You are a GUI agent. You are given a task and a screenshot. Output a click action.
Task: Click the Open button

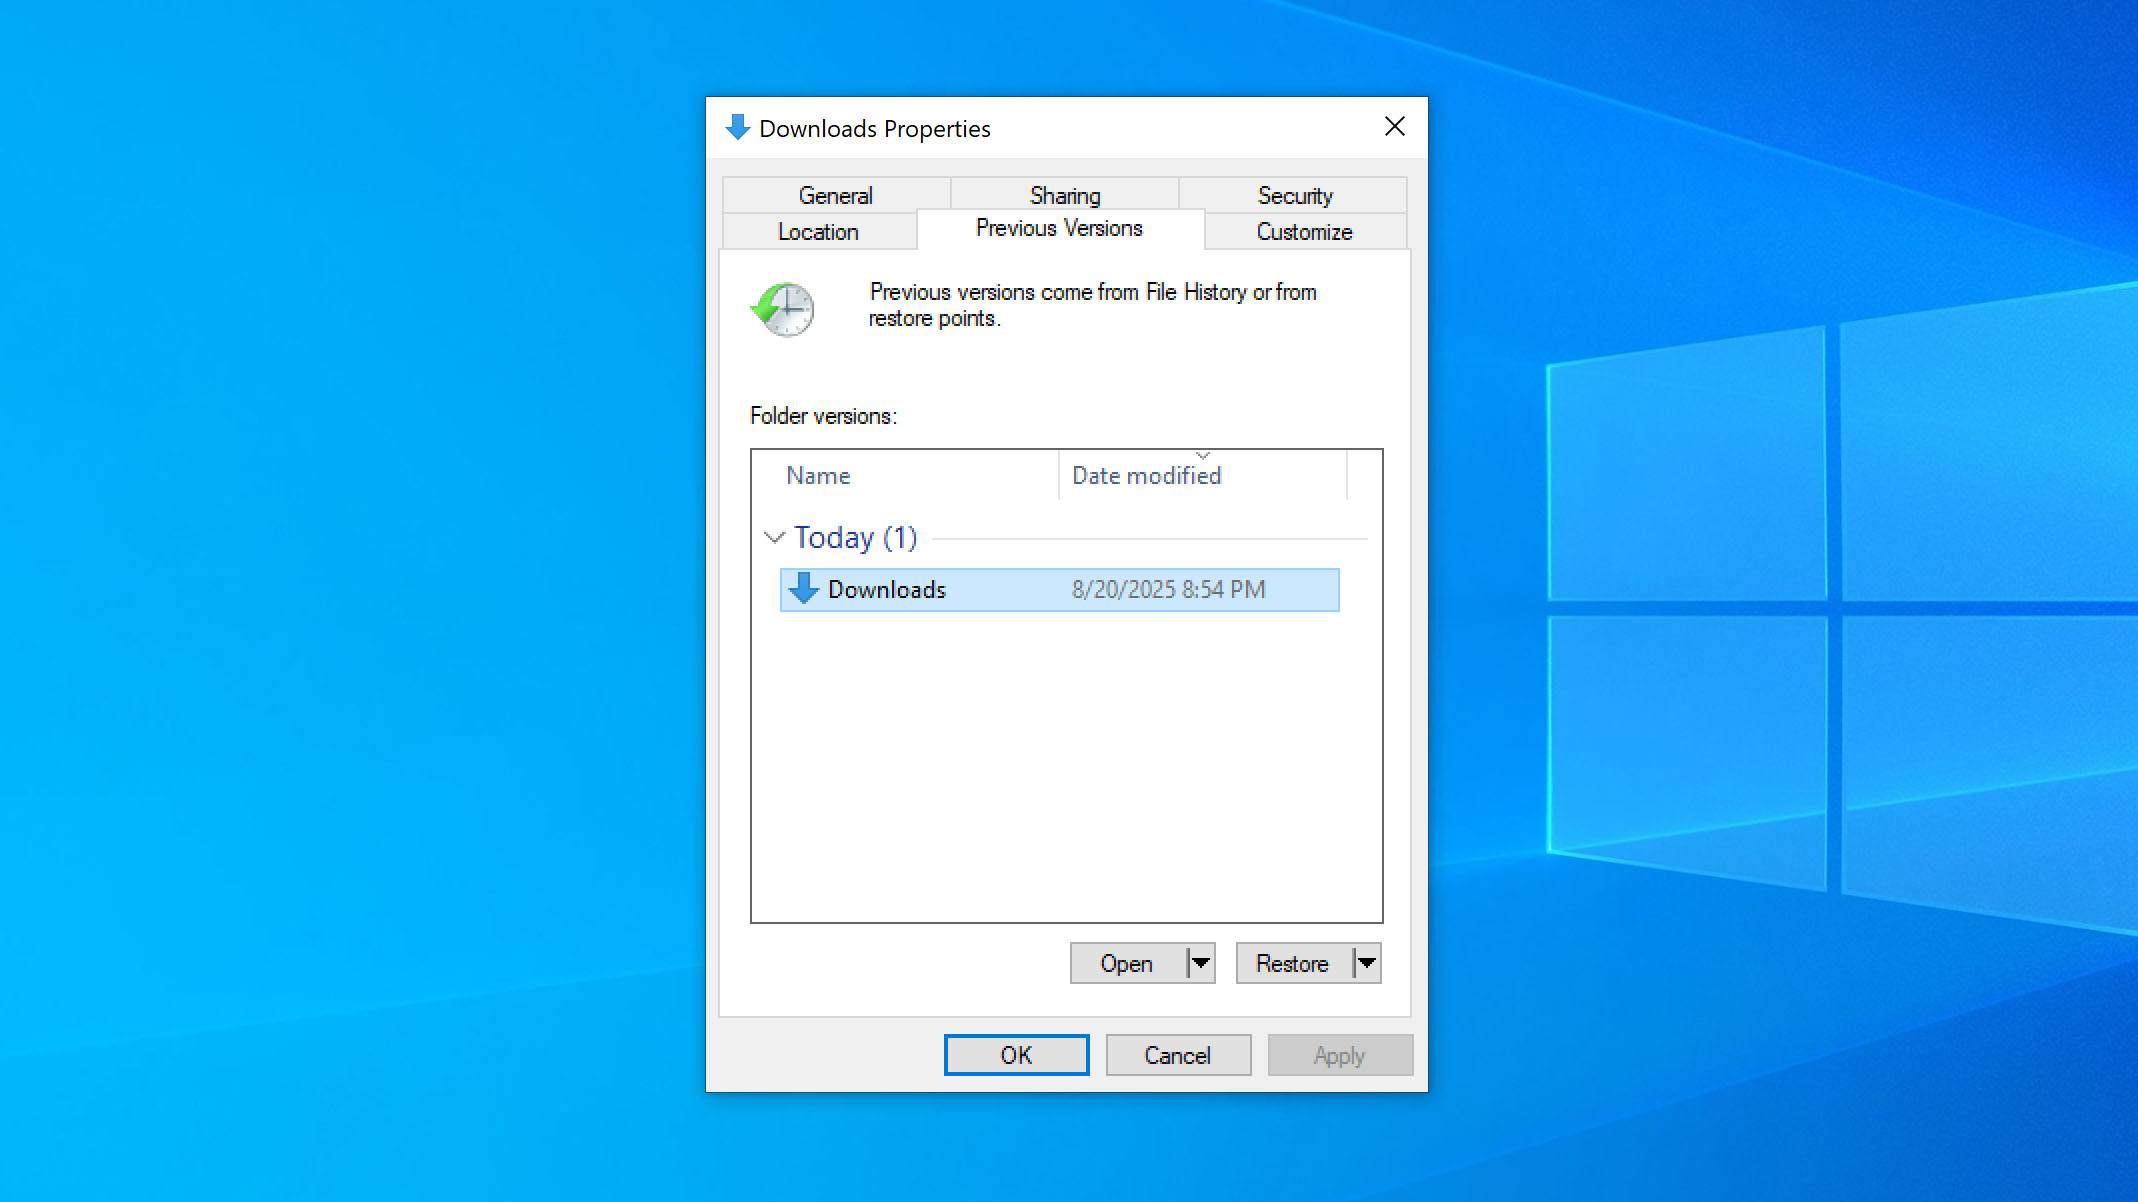click(1127, 963)
